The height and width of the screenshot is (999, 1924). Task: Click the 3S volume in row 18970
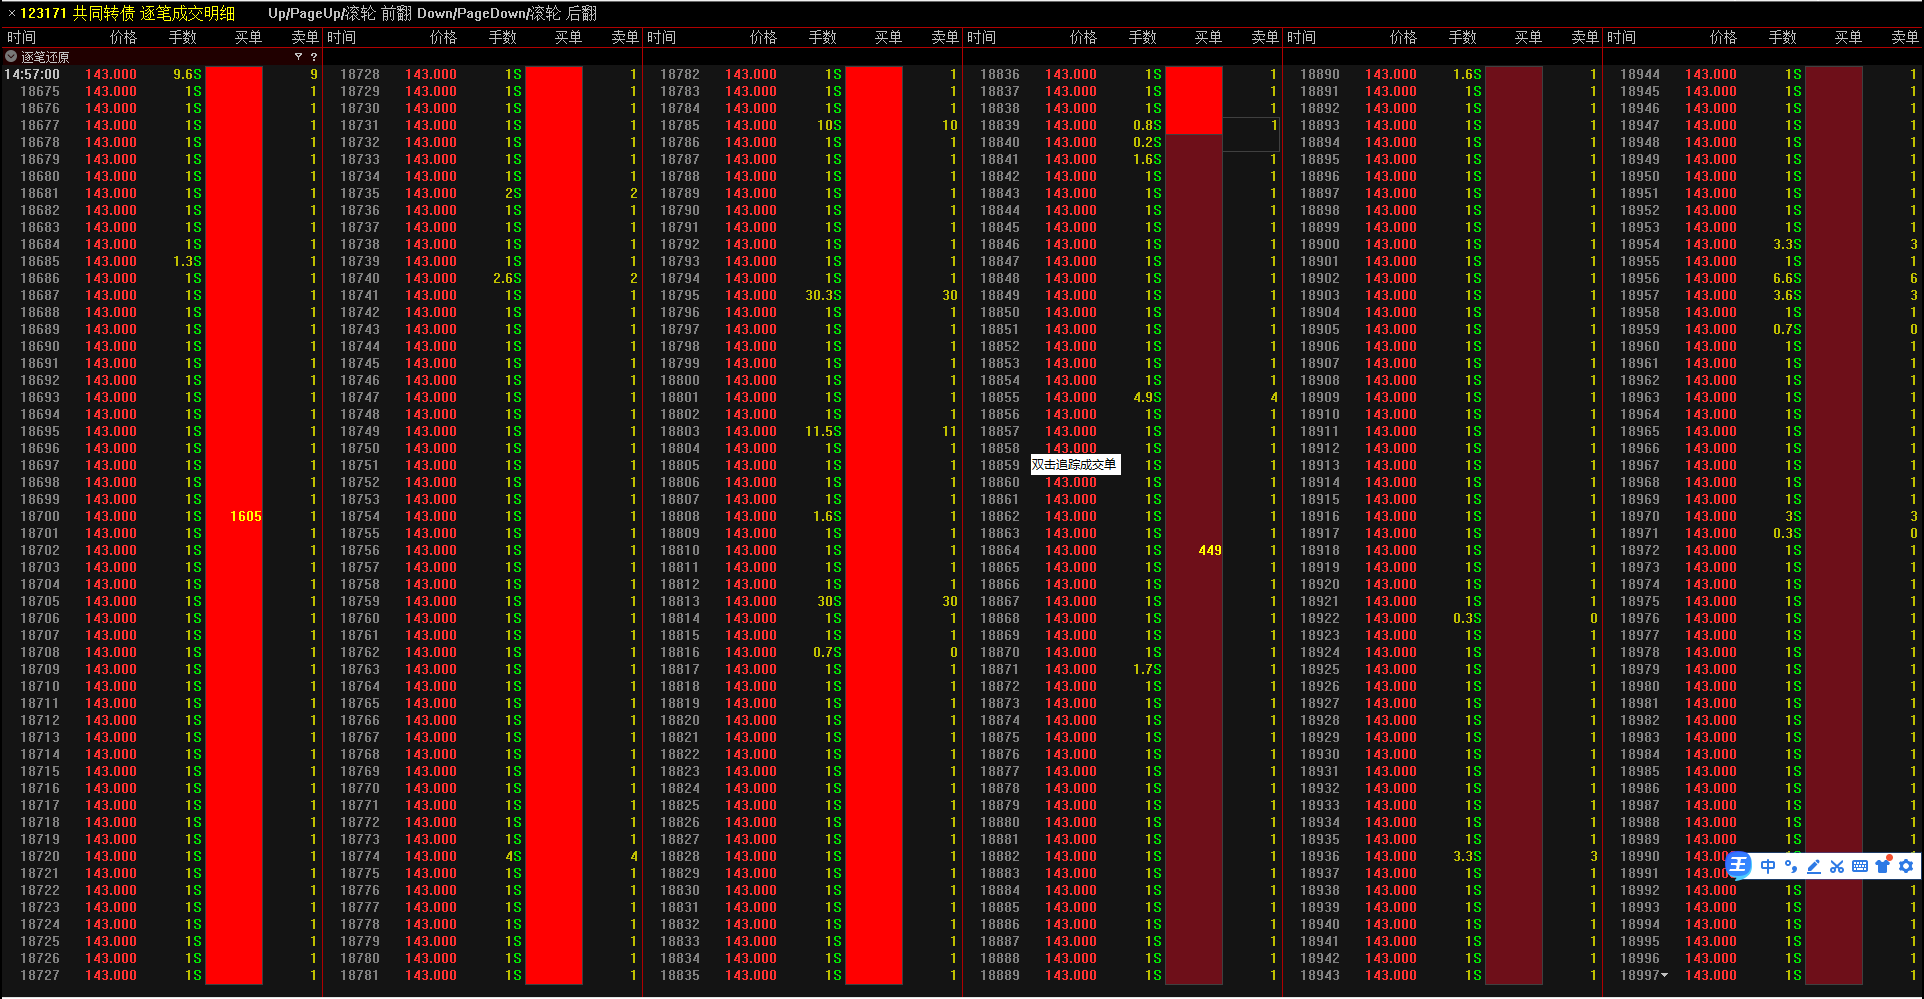[x=1794, y=516]
